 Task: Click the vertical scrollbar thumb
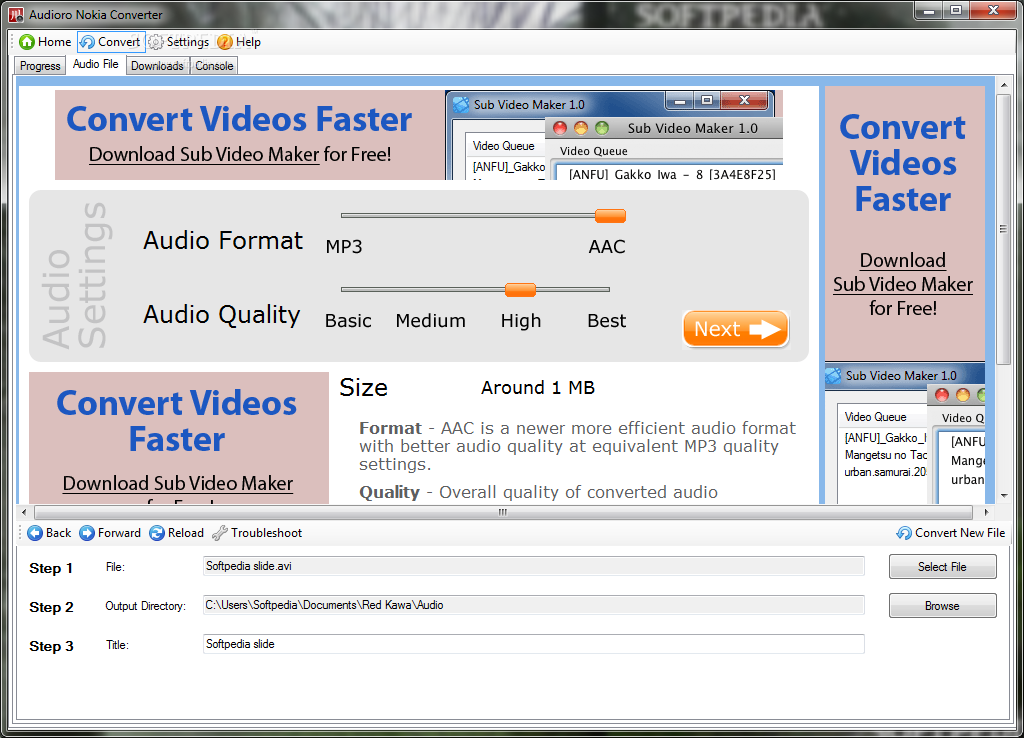click(1004, 229)
